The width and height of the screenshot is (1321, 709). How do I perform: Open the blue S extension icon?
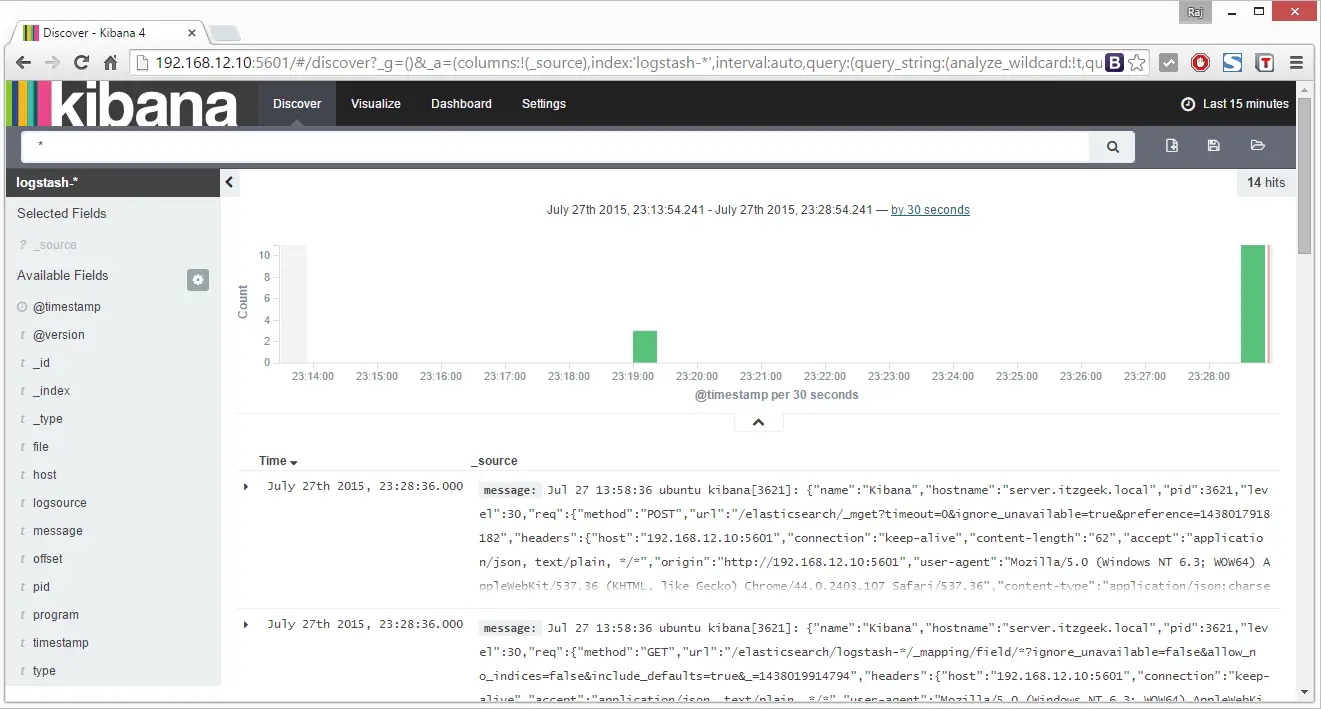(1232, 63)
